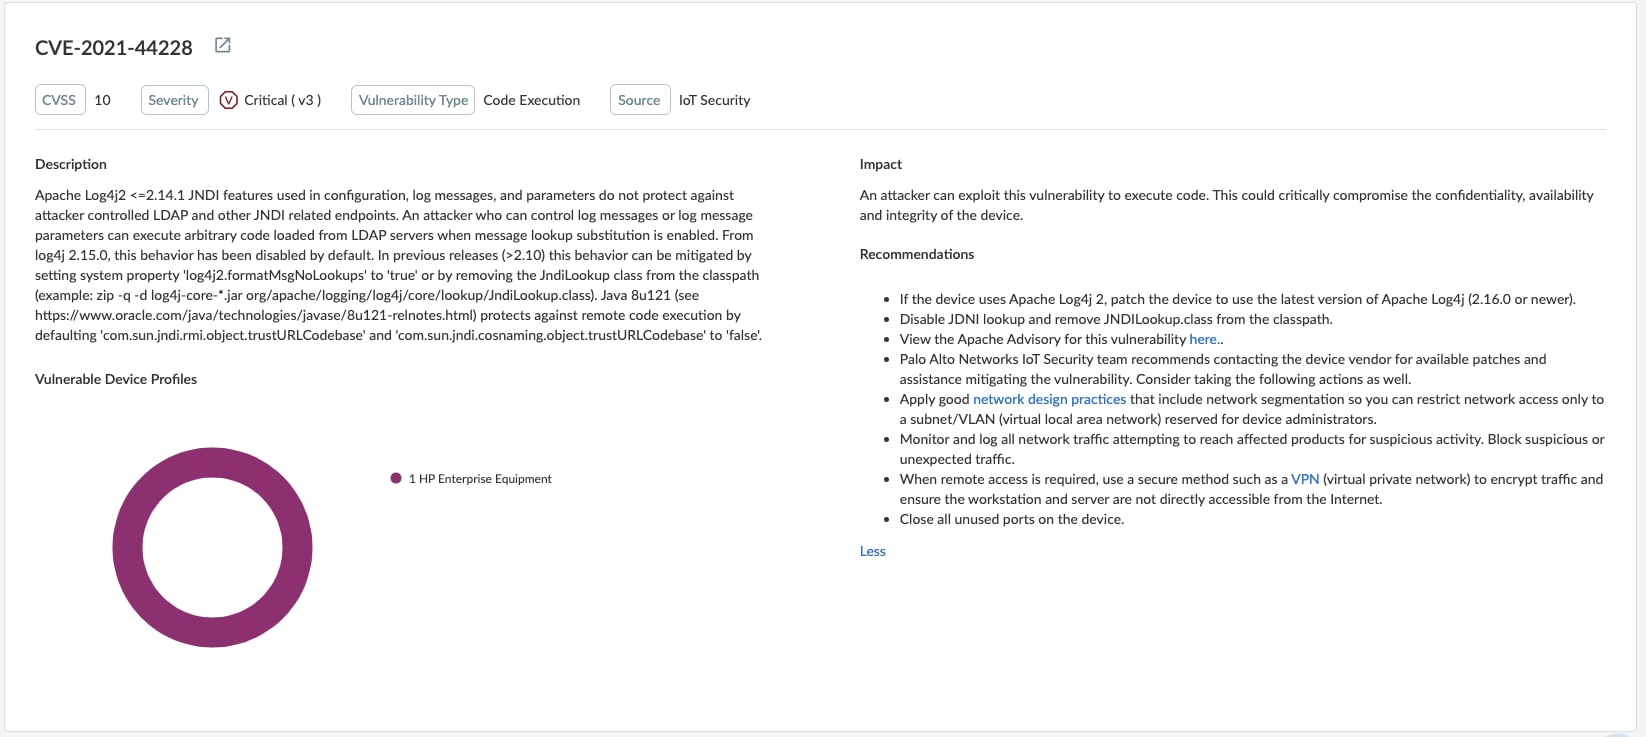Collapse recommendations with Less link
Screen dimensions: 1646x737
click(872, 551)
